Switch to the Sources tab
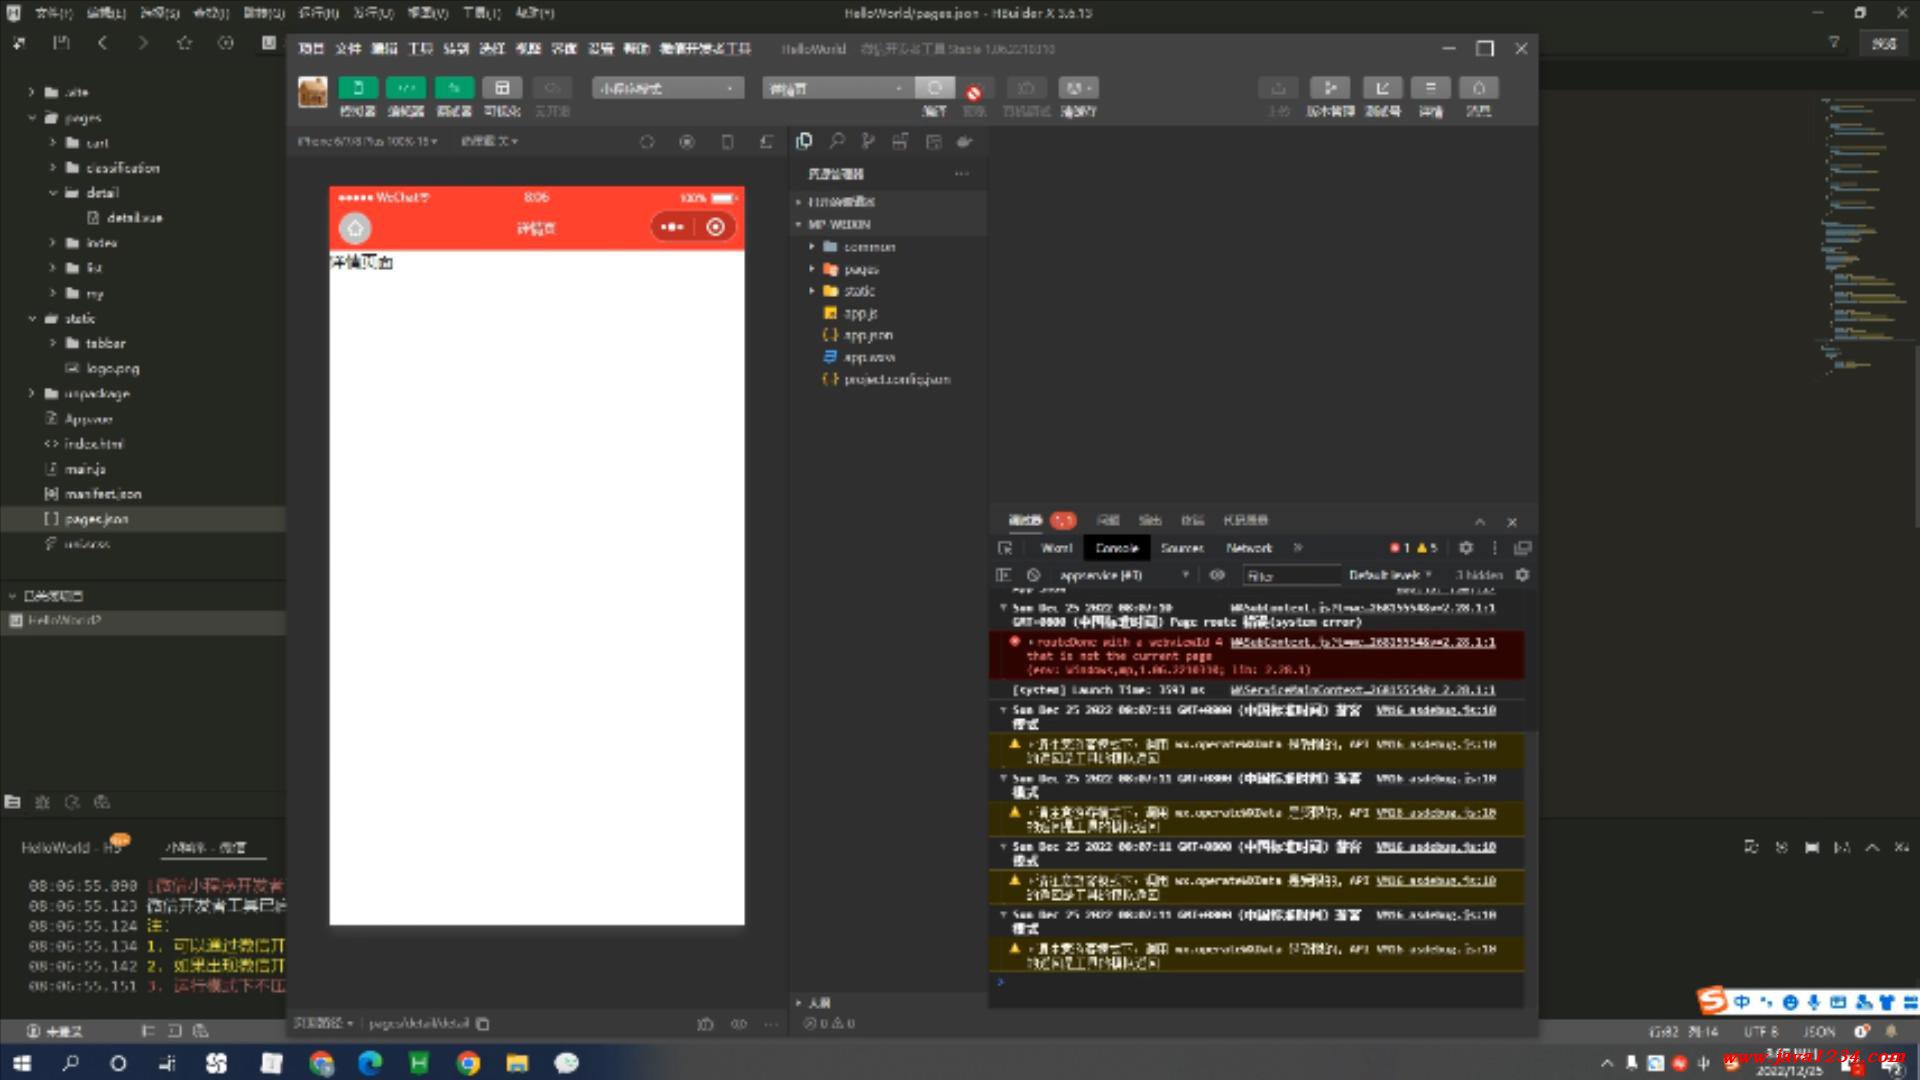The width and height of the screenshot is (1920, 1080). (1182, 548)
